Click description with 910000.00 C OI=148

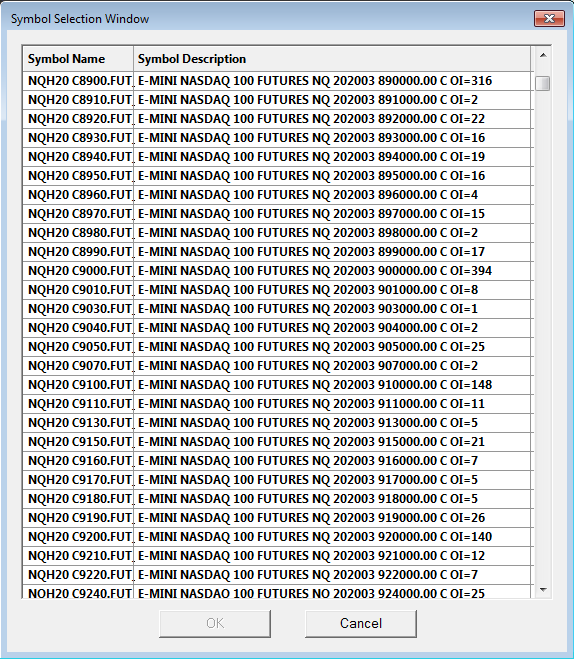tap(332, 385)
